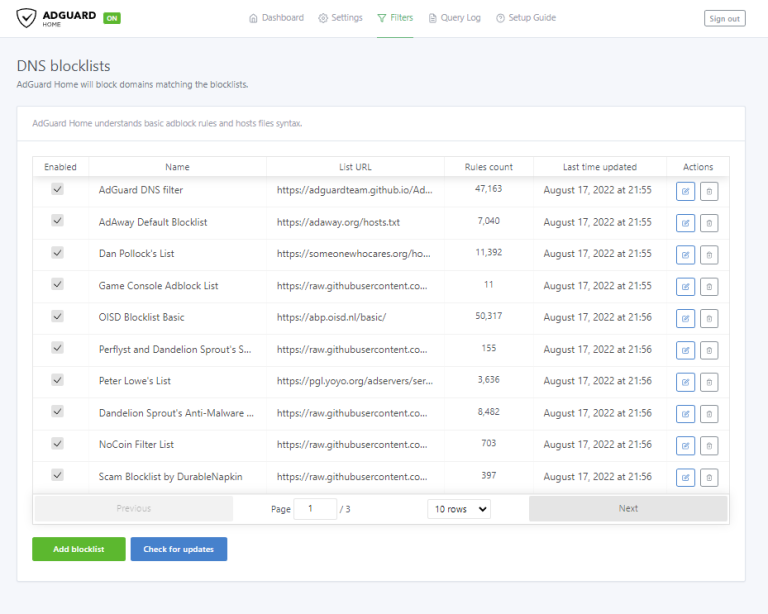Edit the NoCoin Filter List entry
The image size is (768, 614).
point(685,445)
